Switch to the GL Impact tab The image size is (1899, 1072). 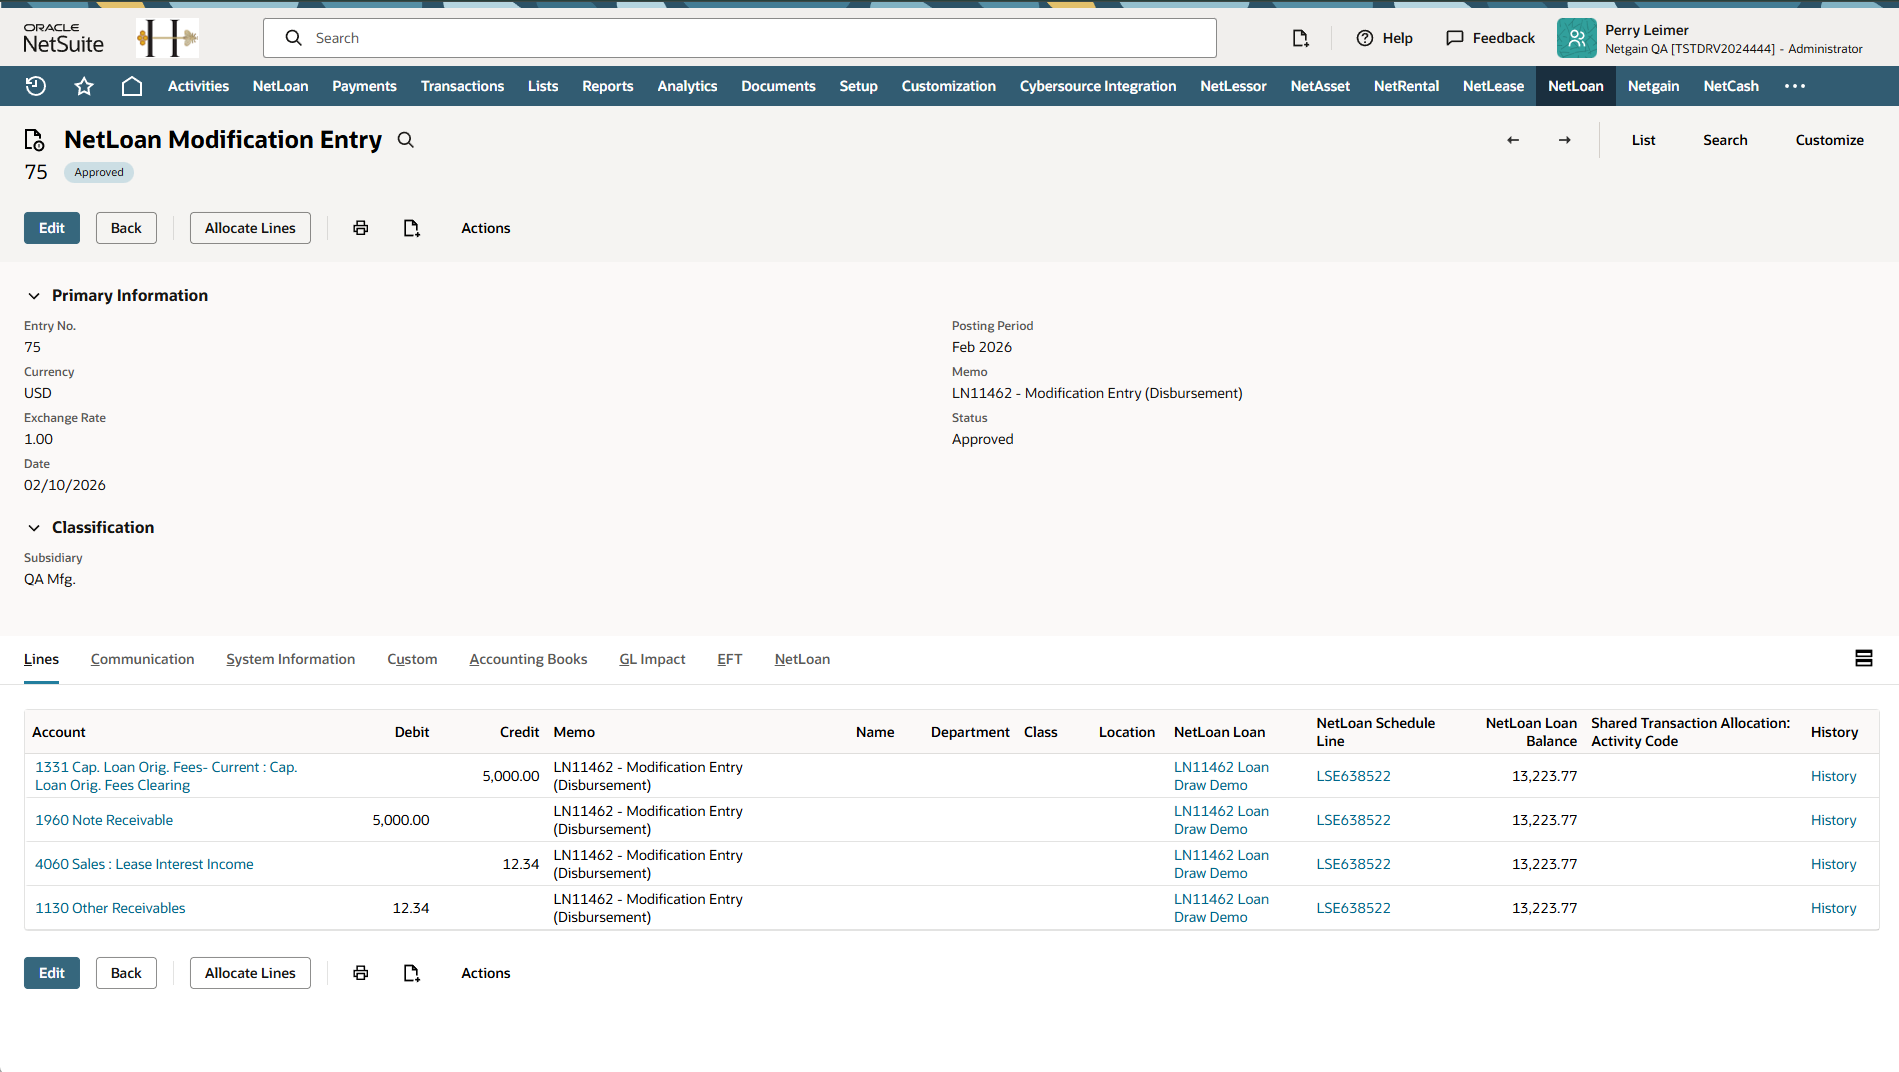pyautogui.click(x=652, y=659)
